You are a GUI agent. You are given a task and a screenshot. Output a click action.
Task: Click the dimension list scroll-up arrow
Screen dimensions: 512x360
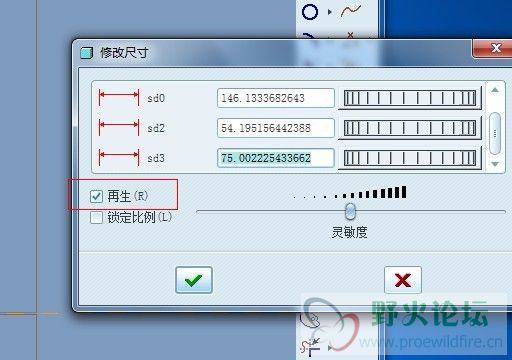[x=495, y=90]
